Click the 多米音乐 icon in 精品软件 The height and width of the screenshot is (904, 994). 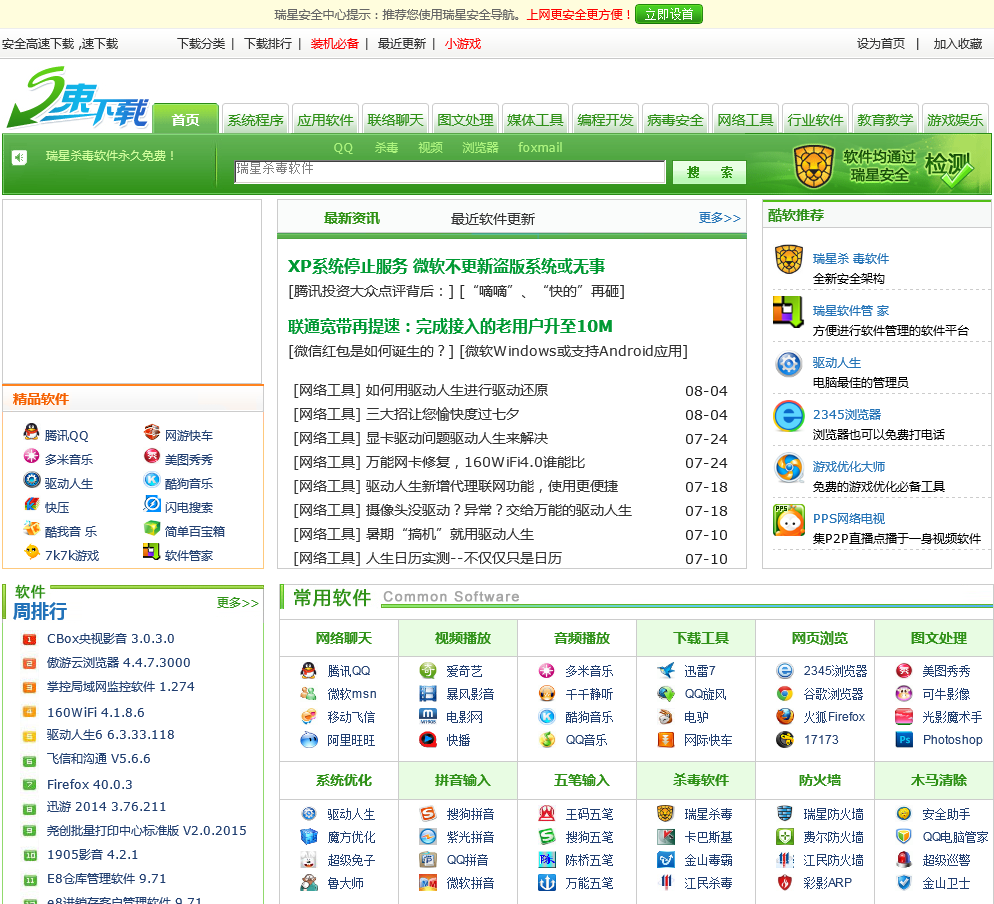(31, 456)
